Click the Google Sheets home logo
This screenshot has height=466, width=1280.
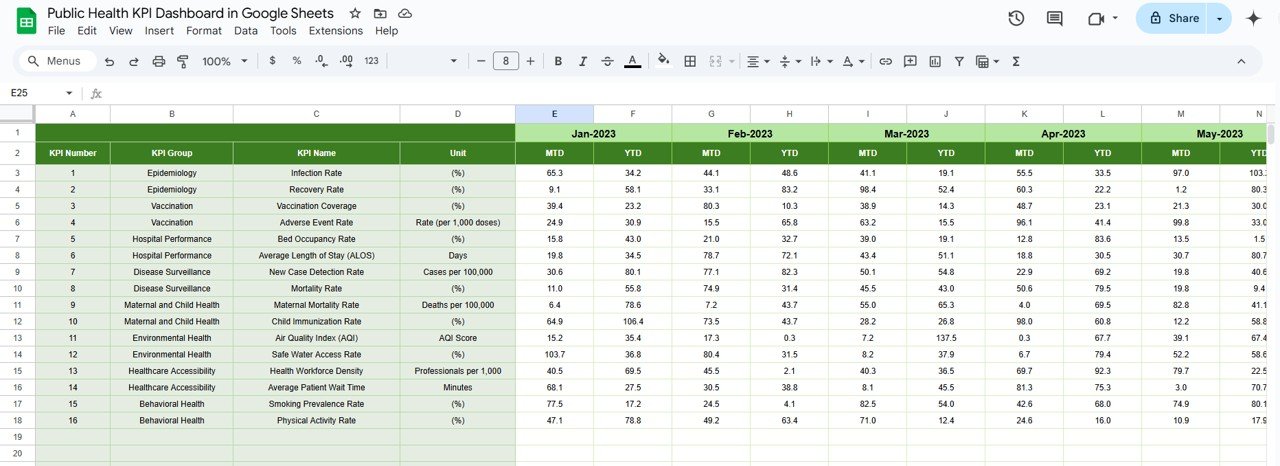tap(26, 21)
